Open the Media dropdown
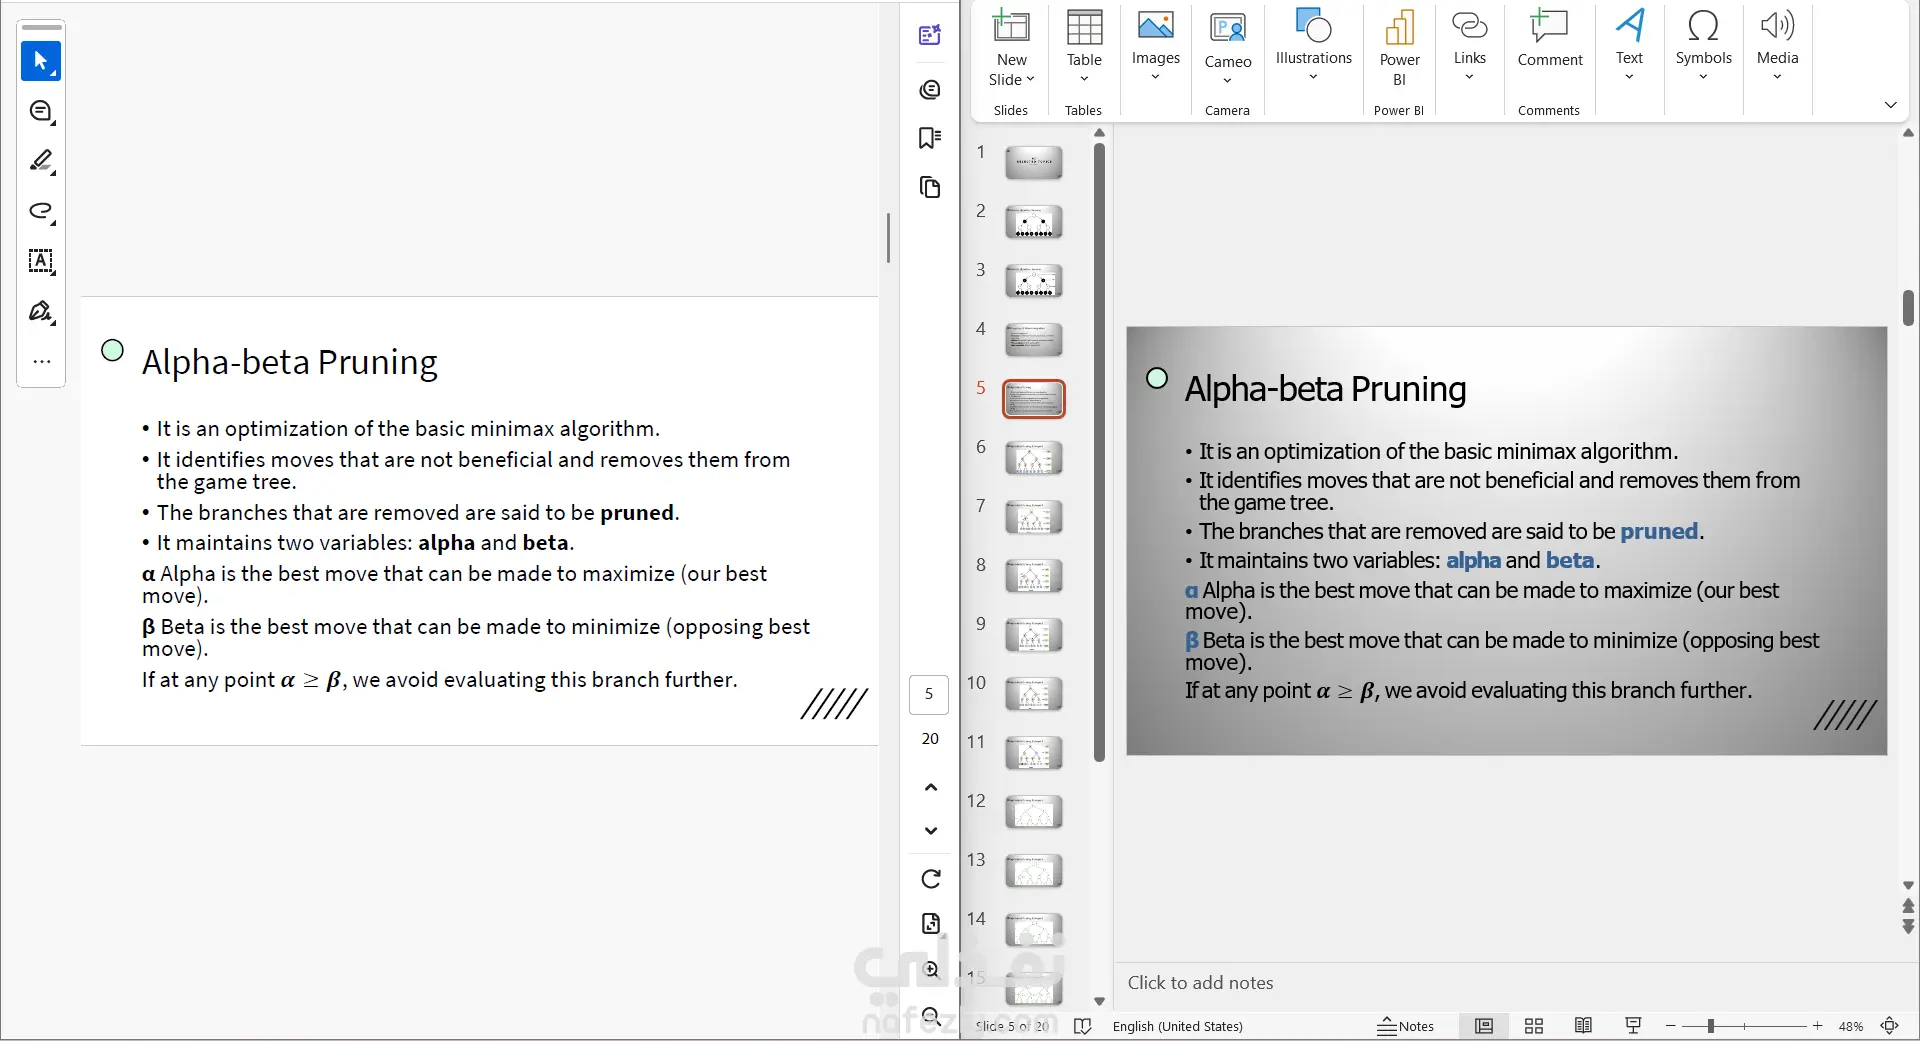The image size is (1920, 1041). 1777,77
